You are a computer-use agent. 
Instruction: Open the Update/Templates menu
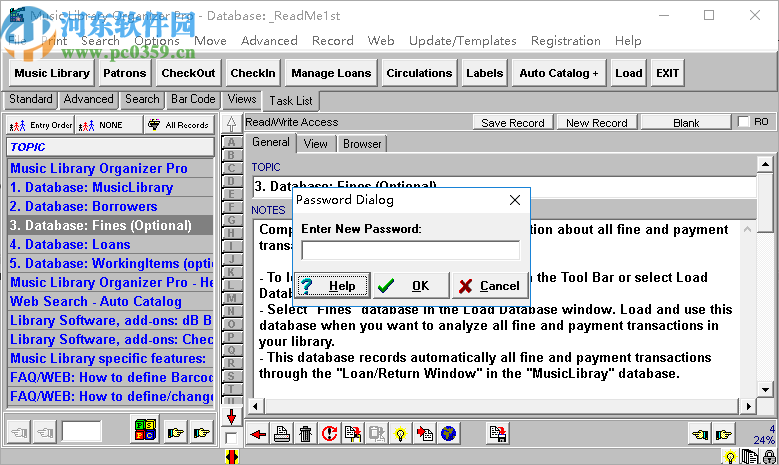click(463, 41)
